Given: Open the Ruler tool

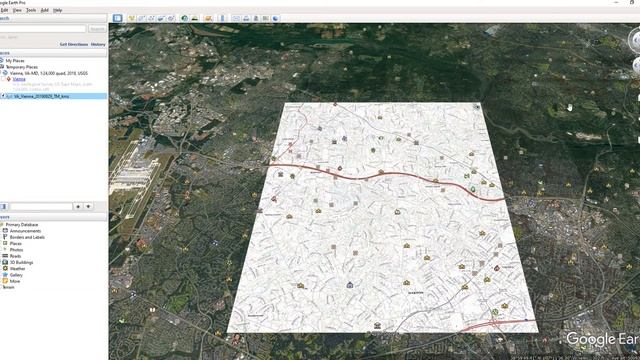Looking at the screenshot, I should click(x=222, y=18).
